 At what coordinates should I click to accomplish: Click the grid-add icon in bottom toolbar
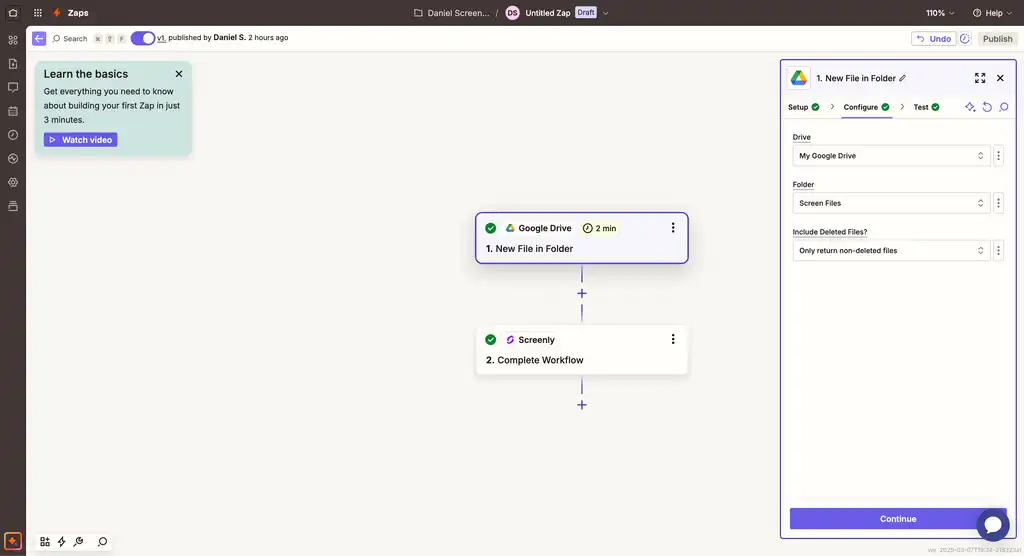click(44, 542)
